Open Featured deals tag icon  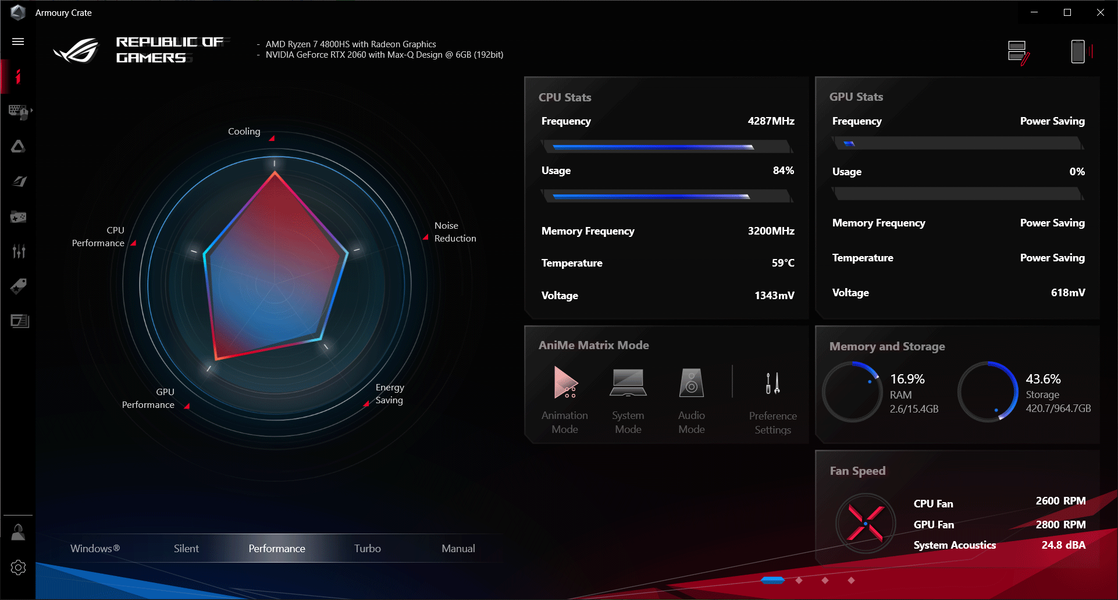tap(19, 286)
